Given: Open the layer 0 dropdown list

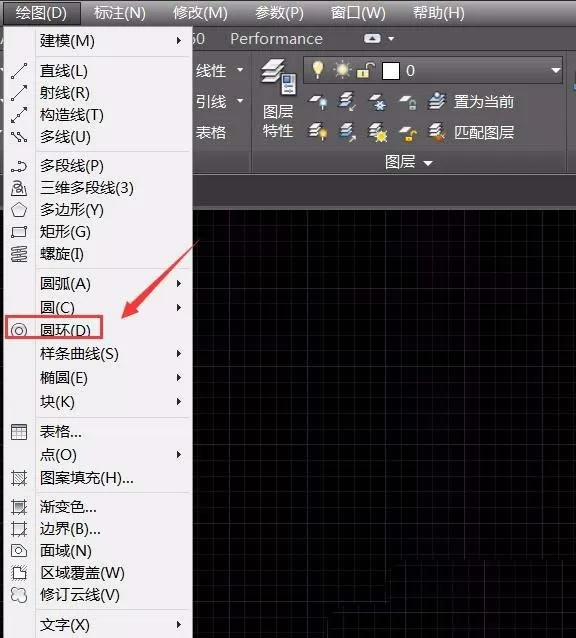Looking at the screenshot, I should (x=556, y=71).
